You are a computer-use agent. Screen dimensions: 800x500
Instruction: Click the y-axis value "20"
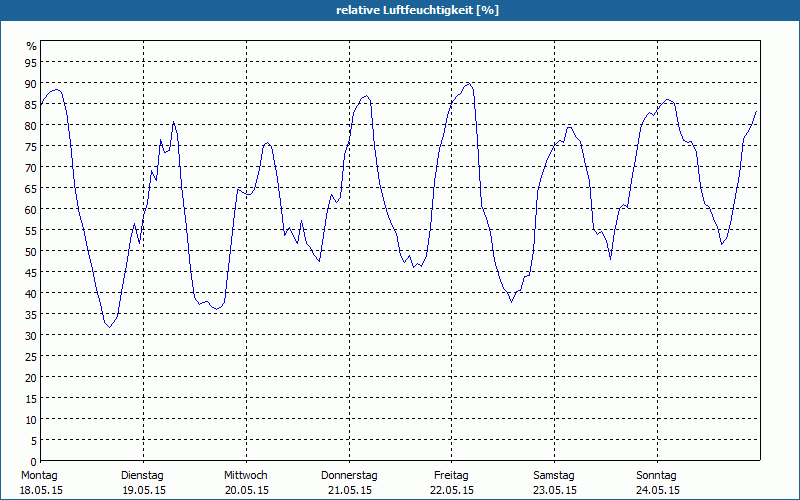[31, 378]
